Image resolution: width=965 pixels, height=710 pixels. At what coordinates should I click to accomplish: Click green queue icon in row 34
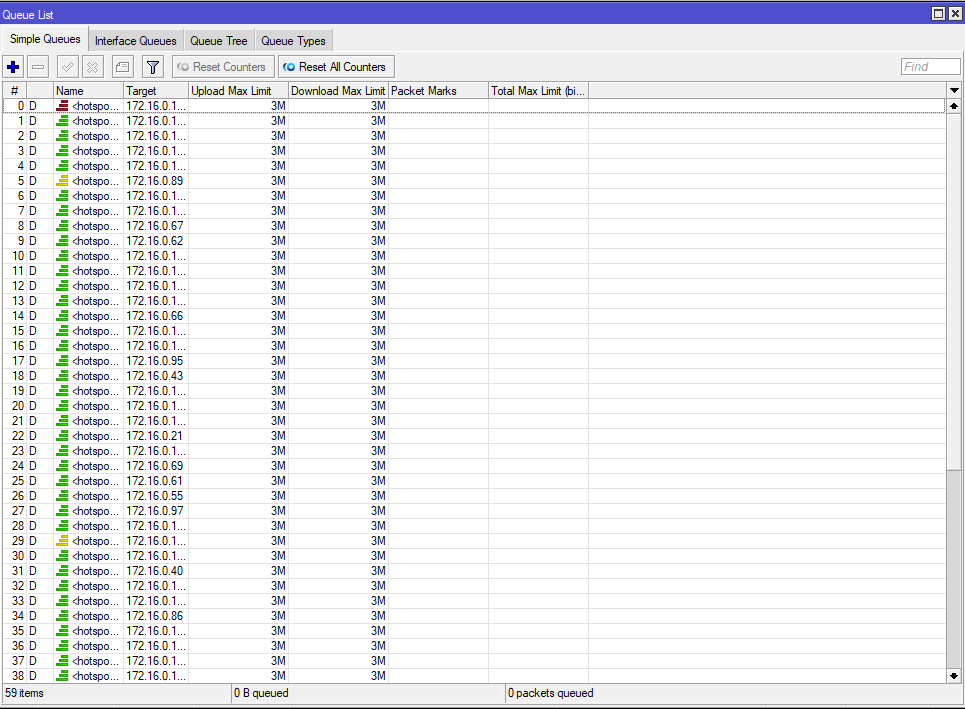(x=62, y=616)
